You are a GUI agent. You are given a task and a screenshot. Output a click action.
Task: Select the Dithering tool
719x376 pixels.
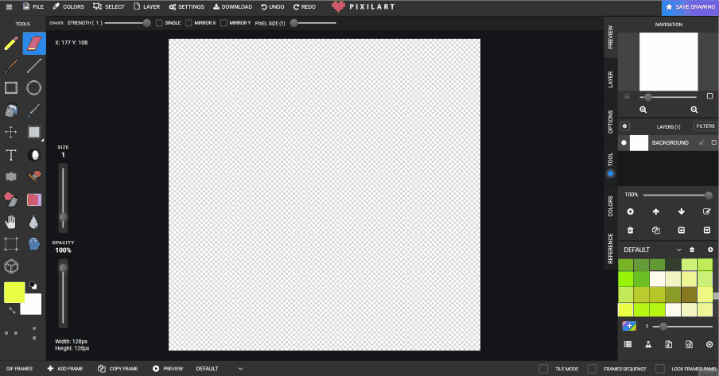point(11,177)
